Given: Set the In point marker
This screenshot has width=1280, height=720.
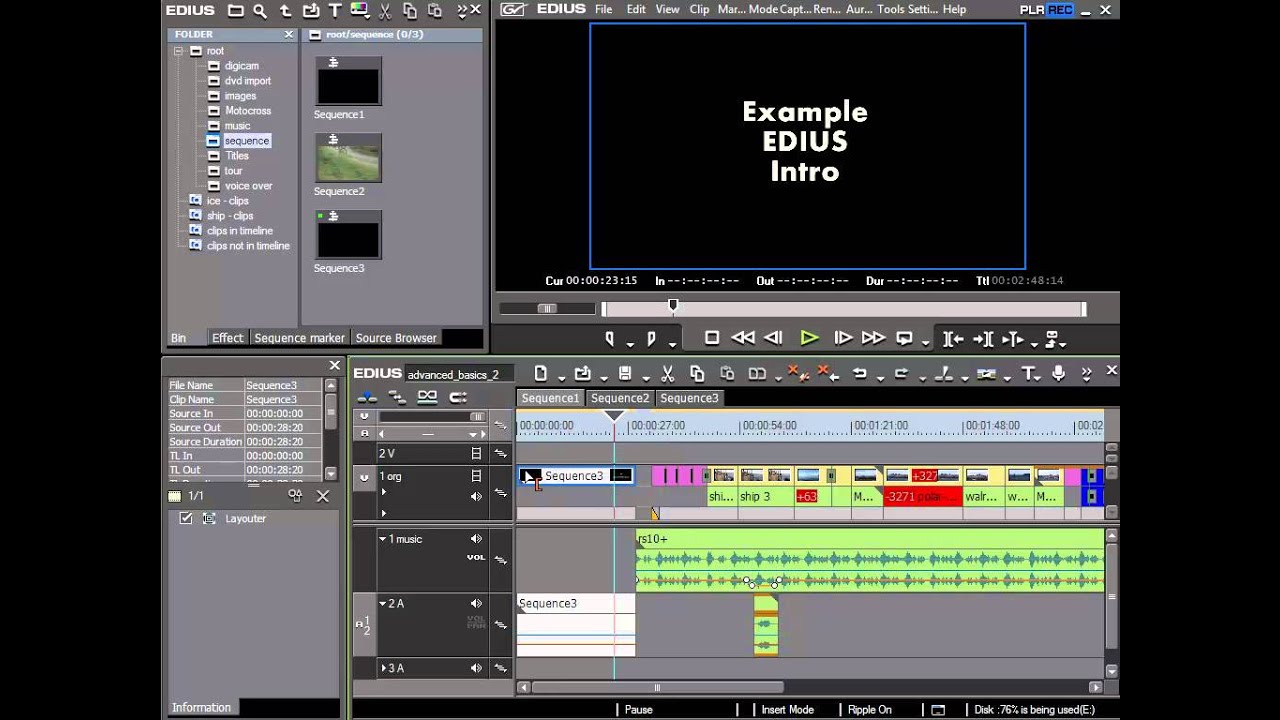Looking at the screenshot, I should coord(610,339).
